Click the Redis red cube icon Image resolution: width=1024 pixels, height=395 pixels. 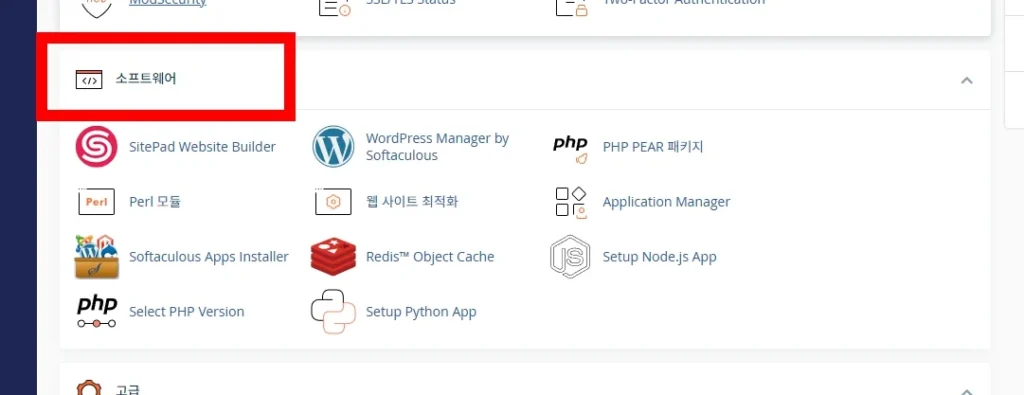(333, 257)
